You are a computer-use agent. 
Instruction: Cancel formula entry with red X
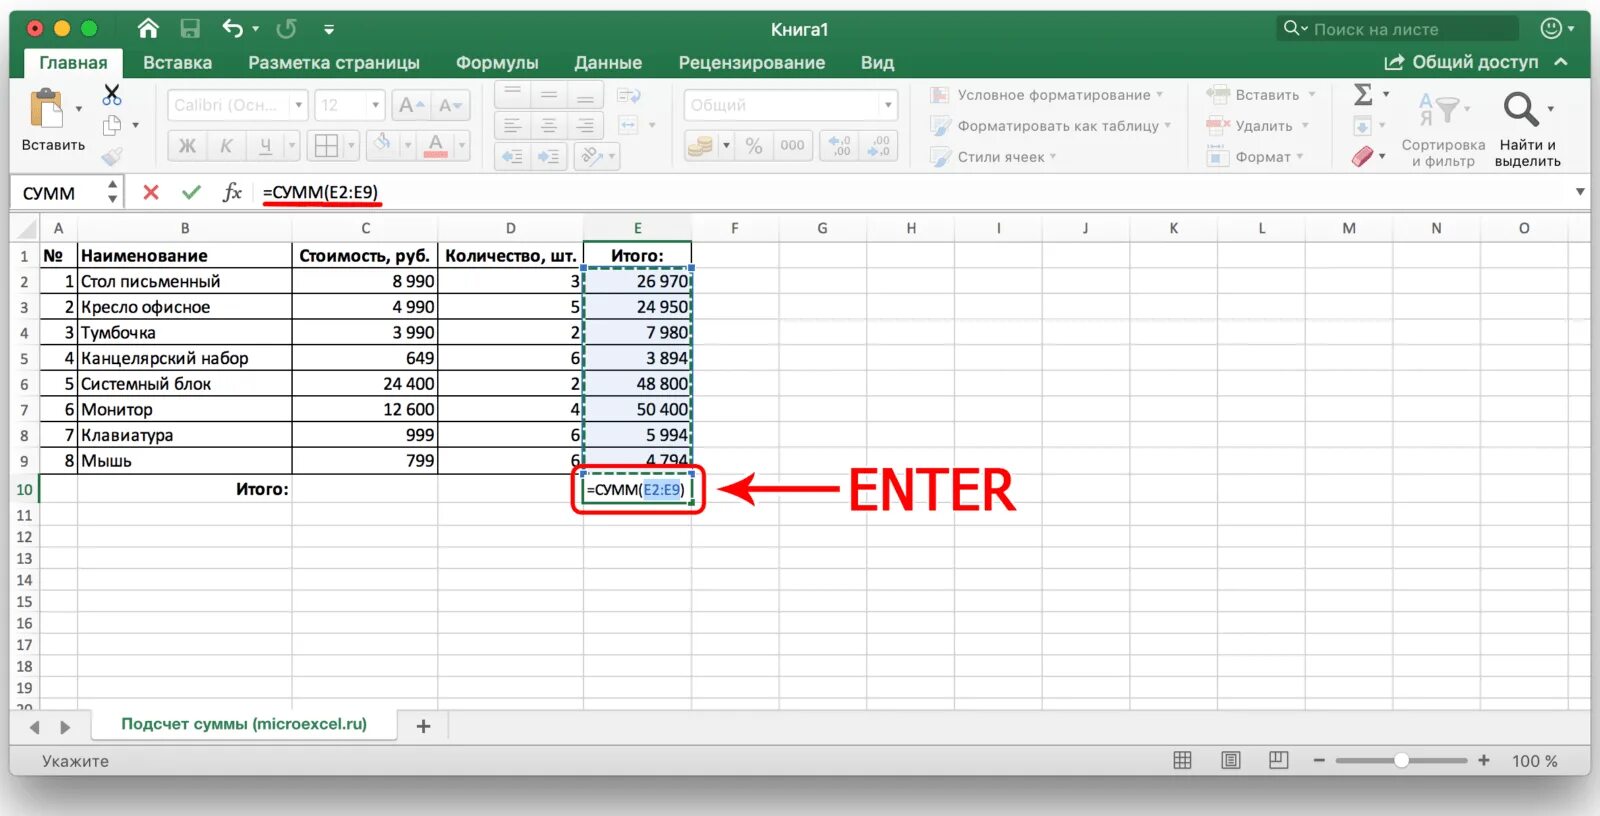(151, 192)
